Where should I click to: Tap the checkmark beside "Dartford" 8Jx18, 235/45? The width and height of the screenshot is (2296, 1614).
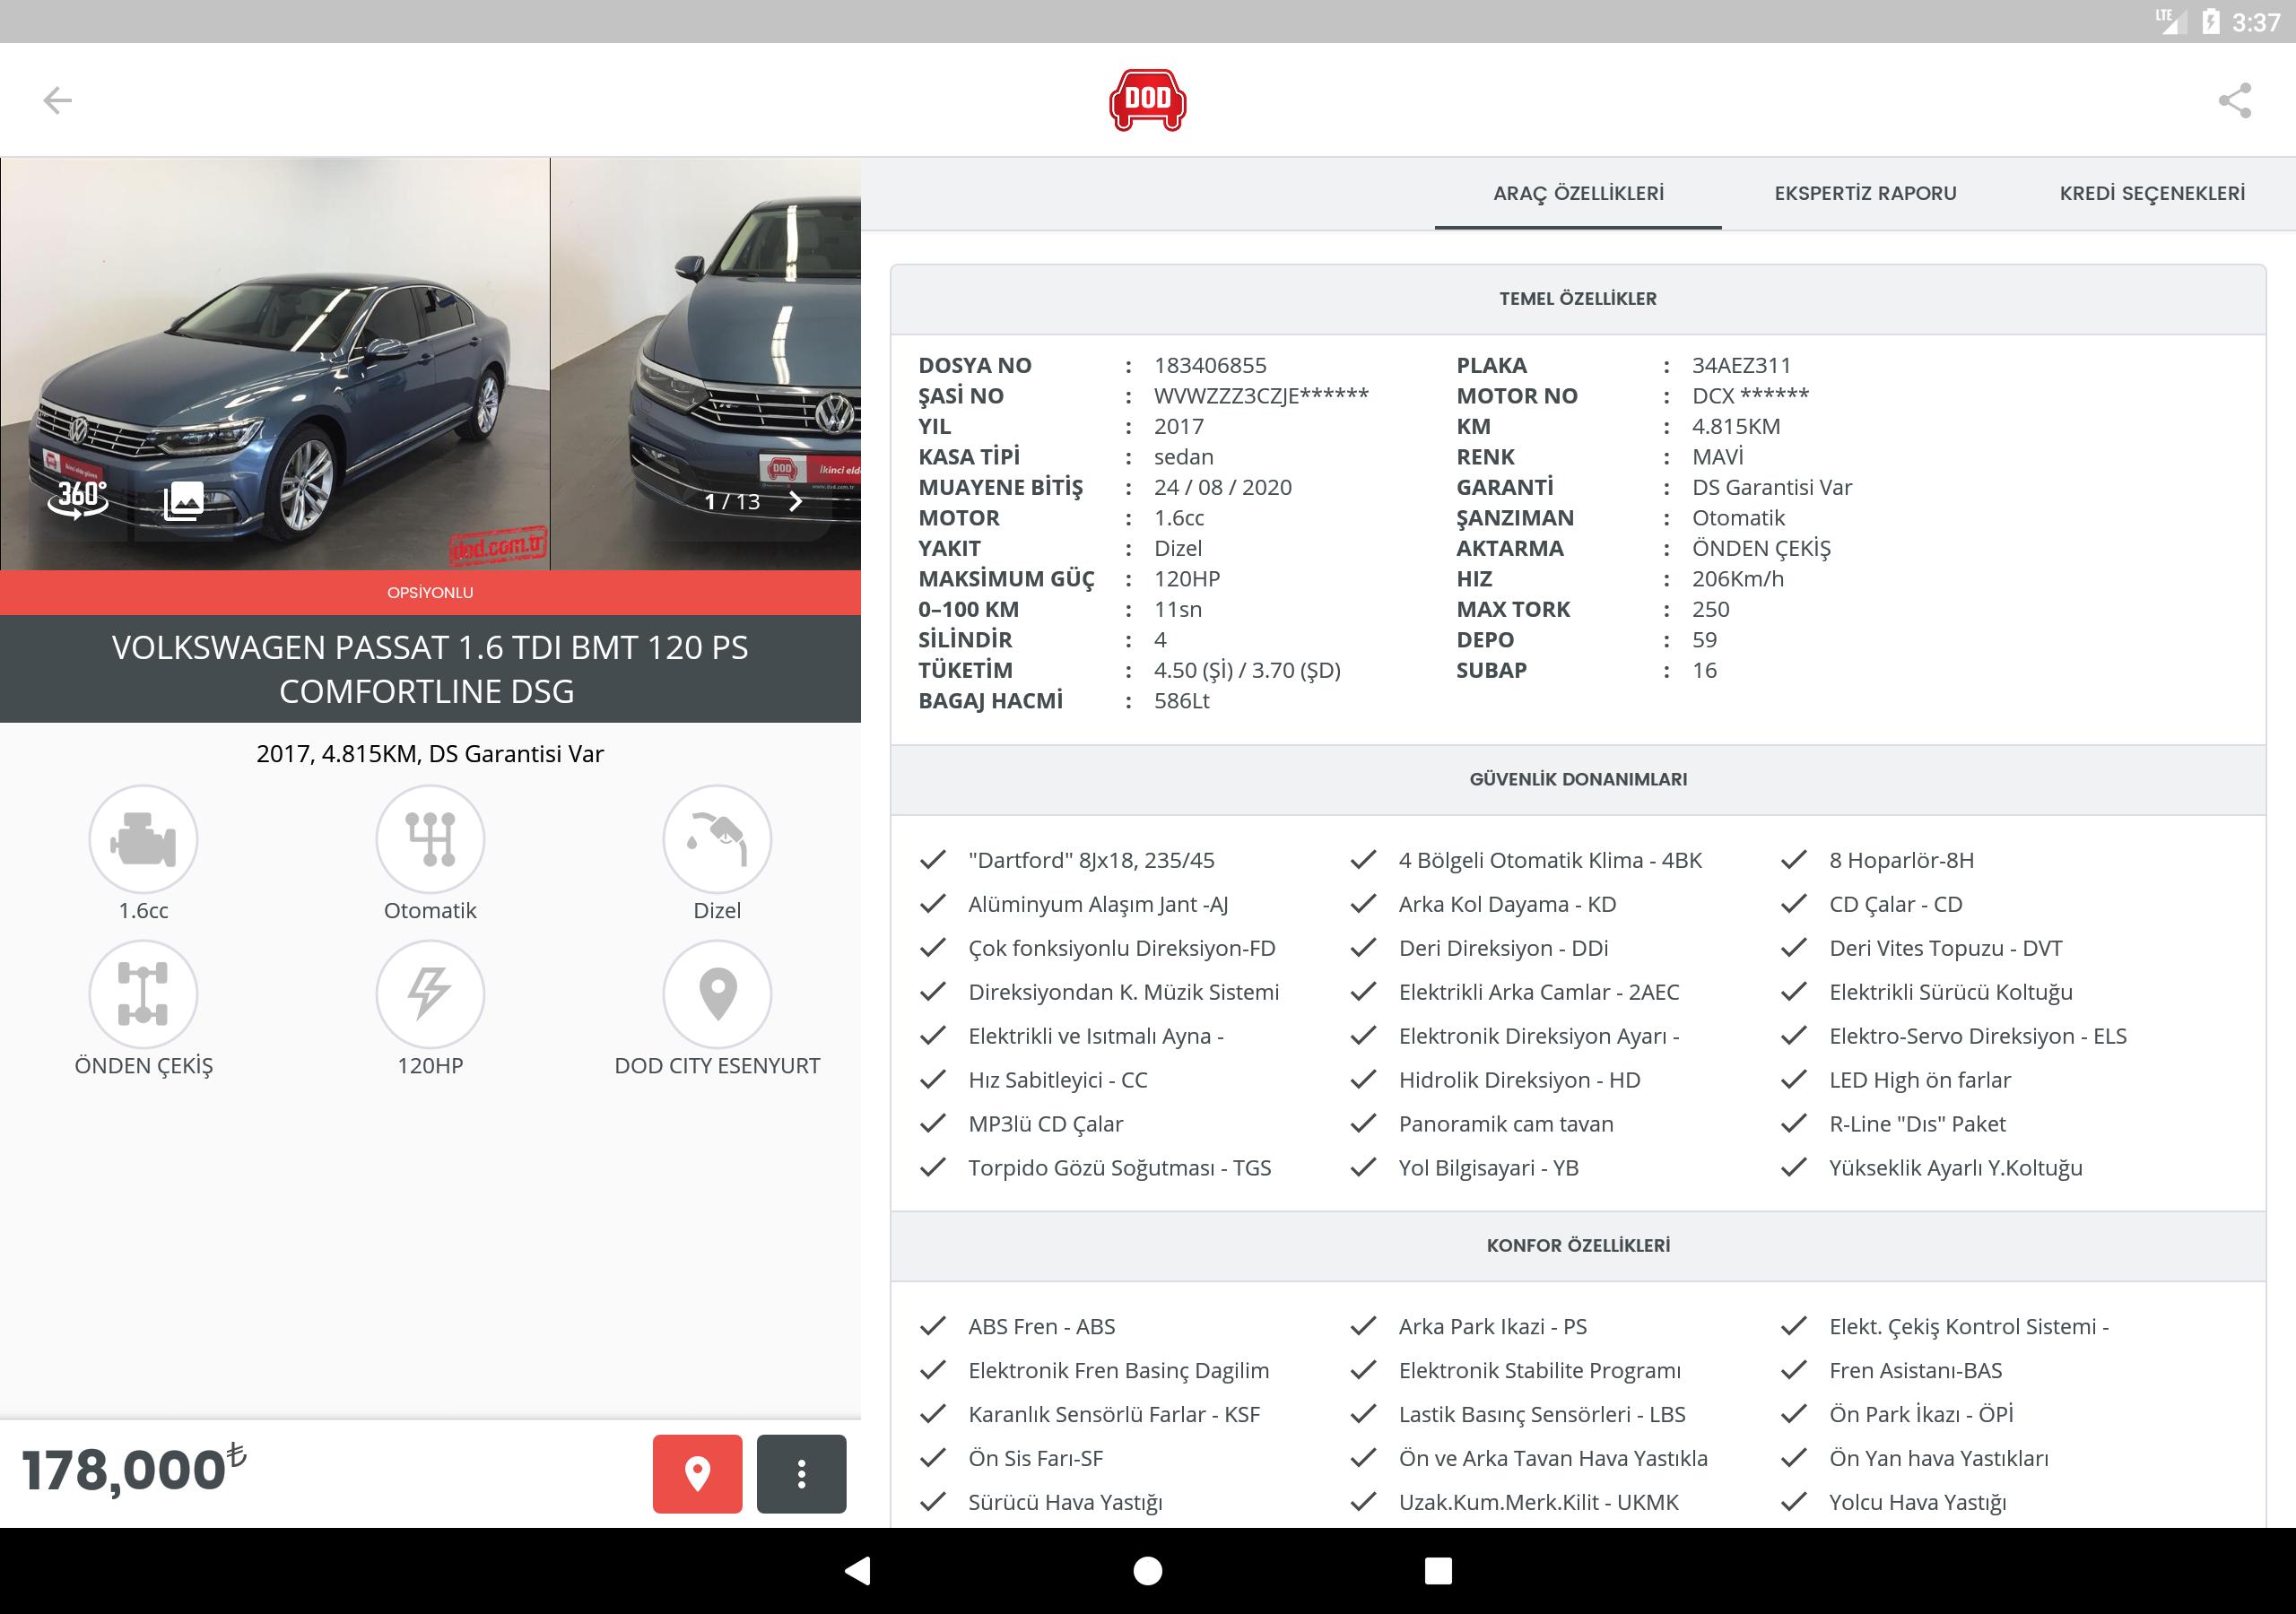[x=933, y=860]
